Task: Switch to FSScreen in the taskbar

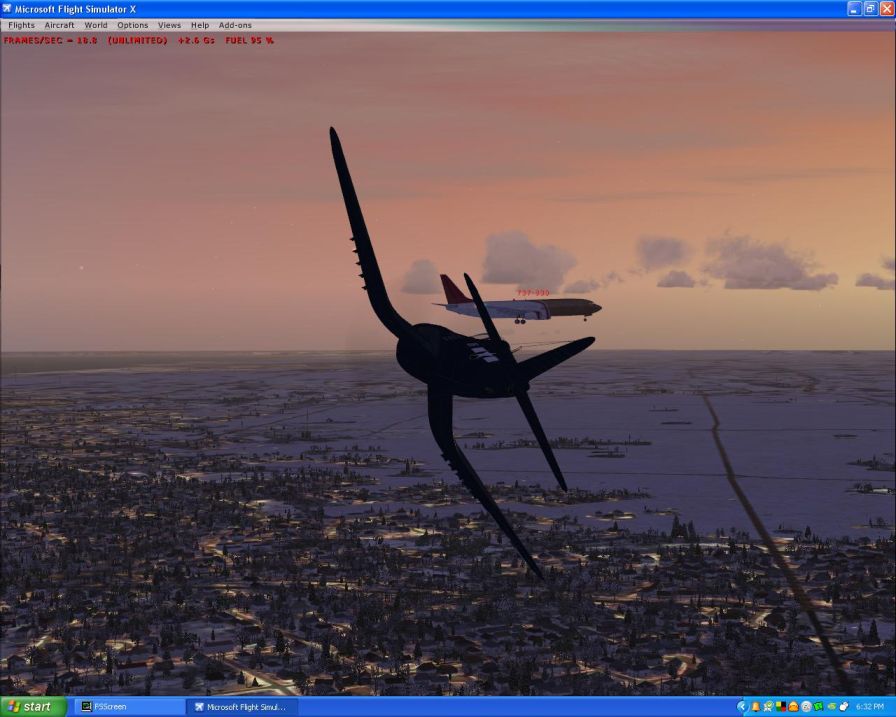Action: 130,707
